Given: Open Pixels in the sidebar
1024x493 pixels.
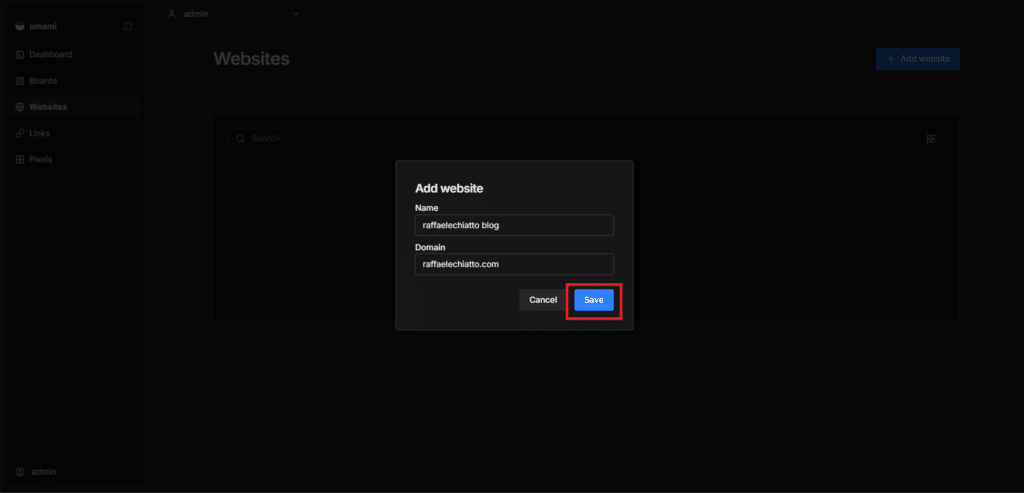Looking at the screenshot, I should tap(74, 159).
